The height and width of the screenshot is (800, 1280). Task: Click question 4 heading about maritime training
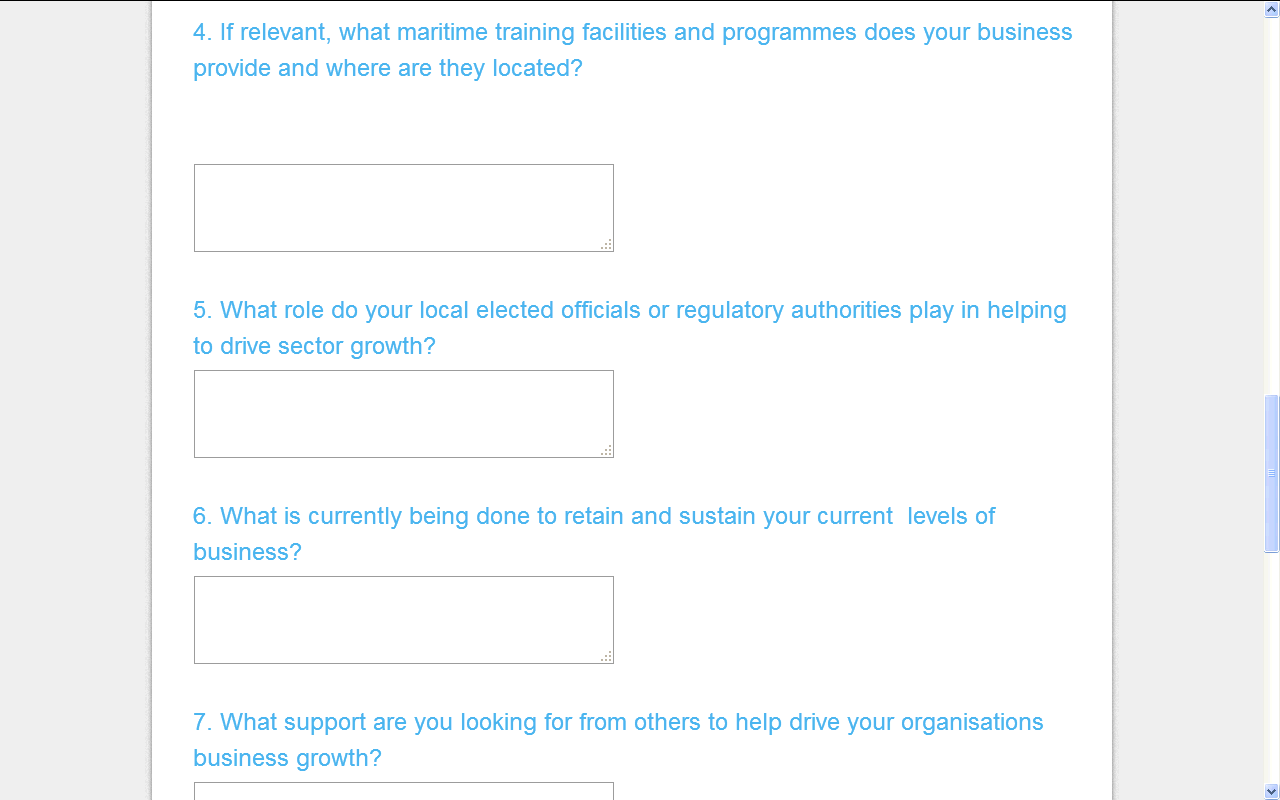pos(632,50)
